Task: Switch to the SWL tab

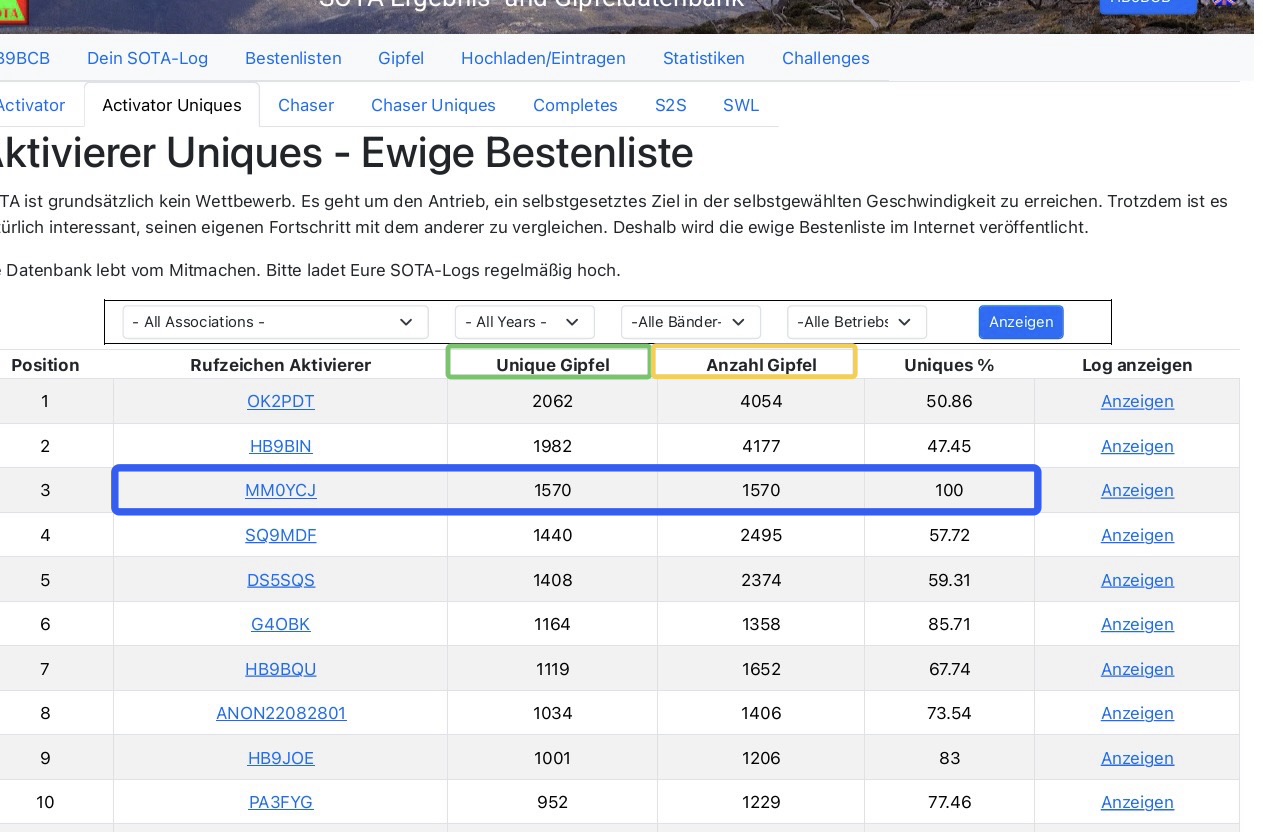Action: [741, 105]
